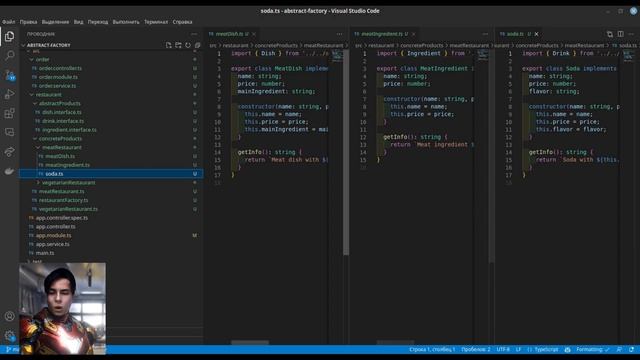
Task: Click the webcam overlay thumbnail
Action: coord(62,308)
